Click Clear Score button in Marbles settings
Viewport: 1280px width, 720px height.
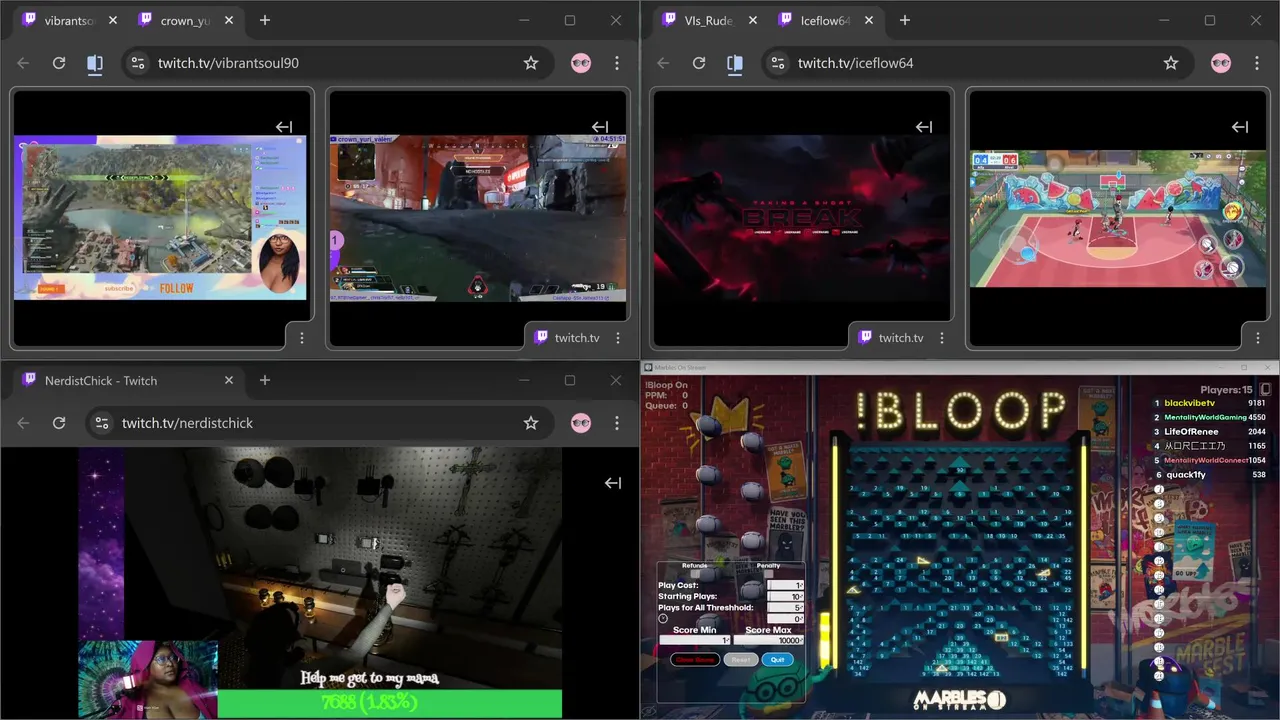[695, 660]
